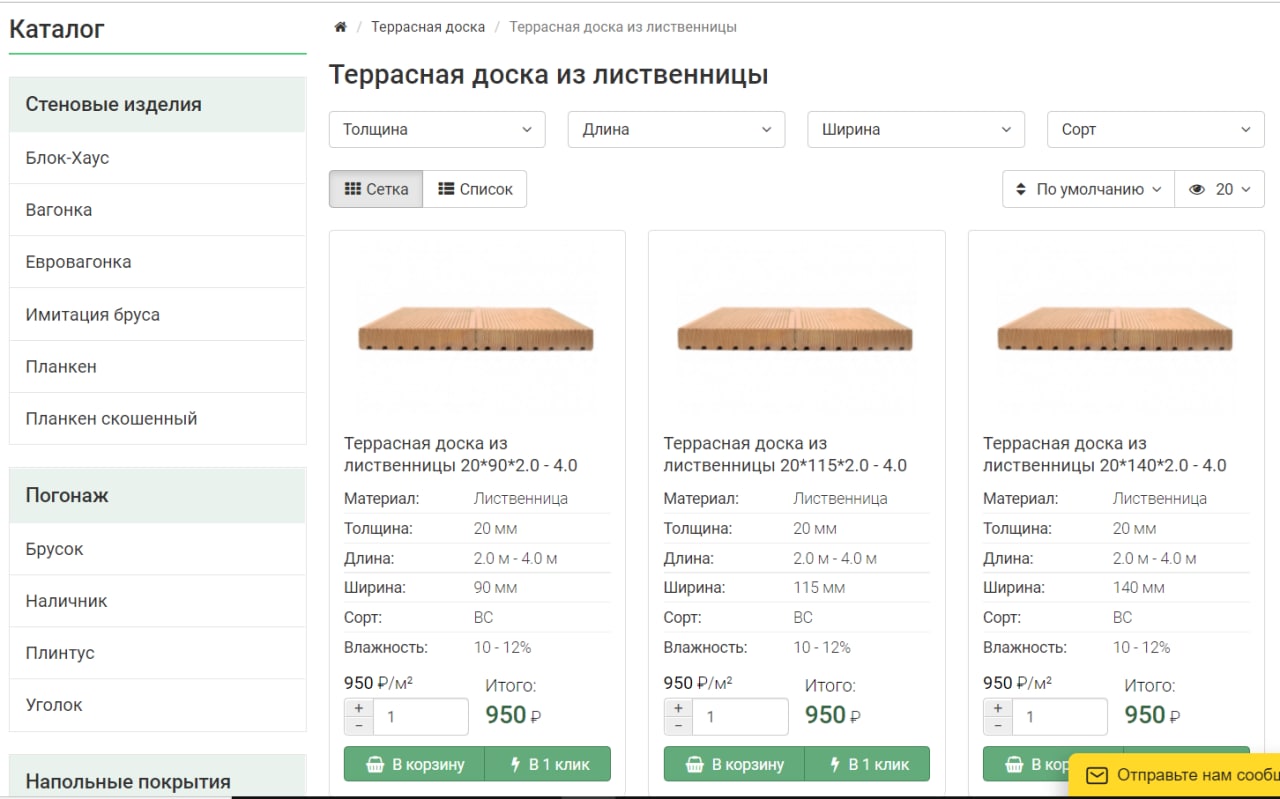This screenshot has height=799, width=1280.
Task: Increase quantity with plus for 20*90 board
Action: tap(359, 708)
